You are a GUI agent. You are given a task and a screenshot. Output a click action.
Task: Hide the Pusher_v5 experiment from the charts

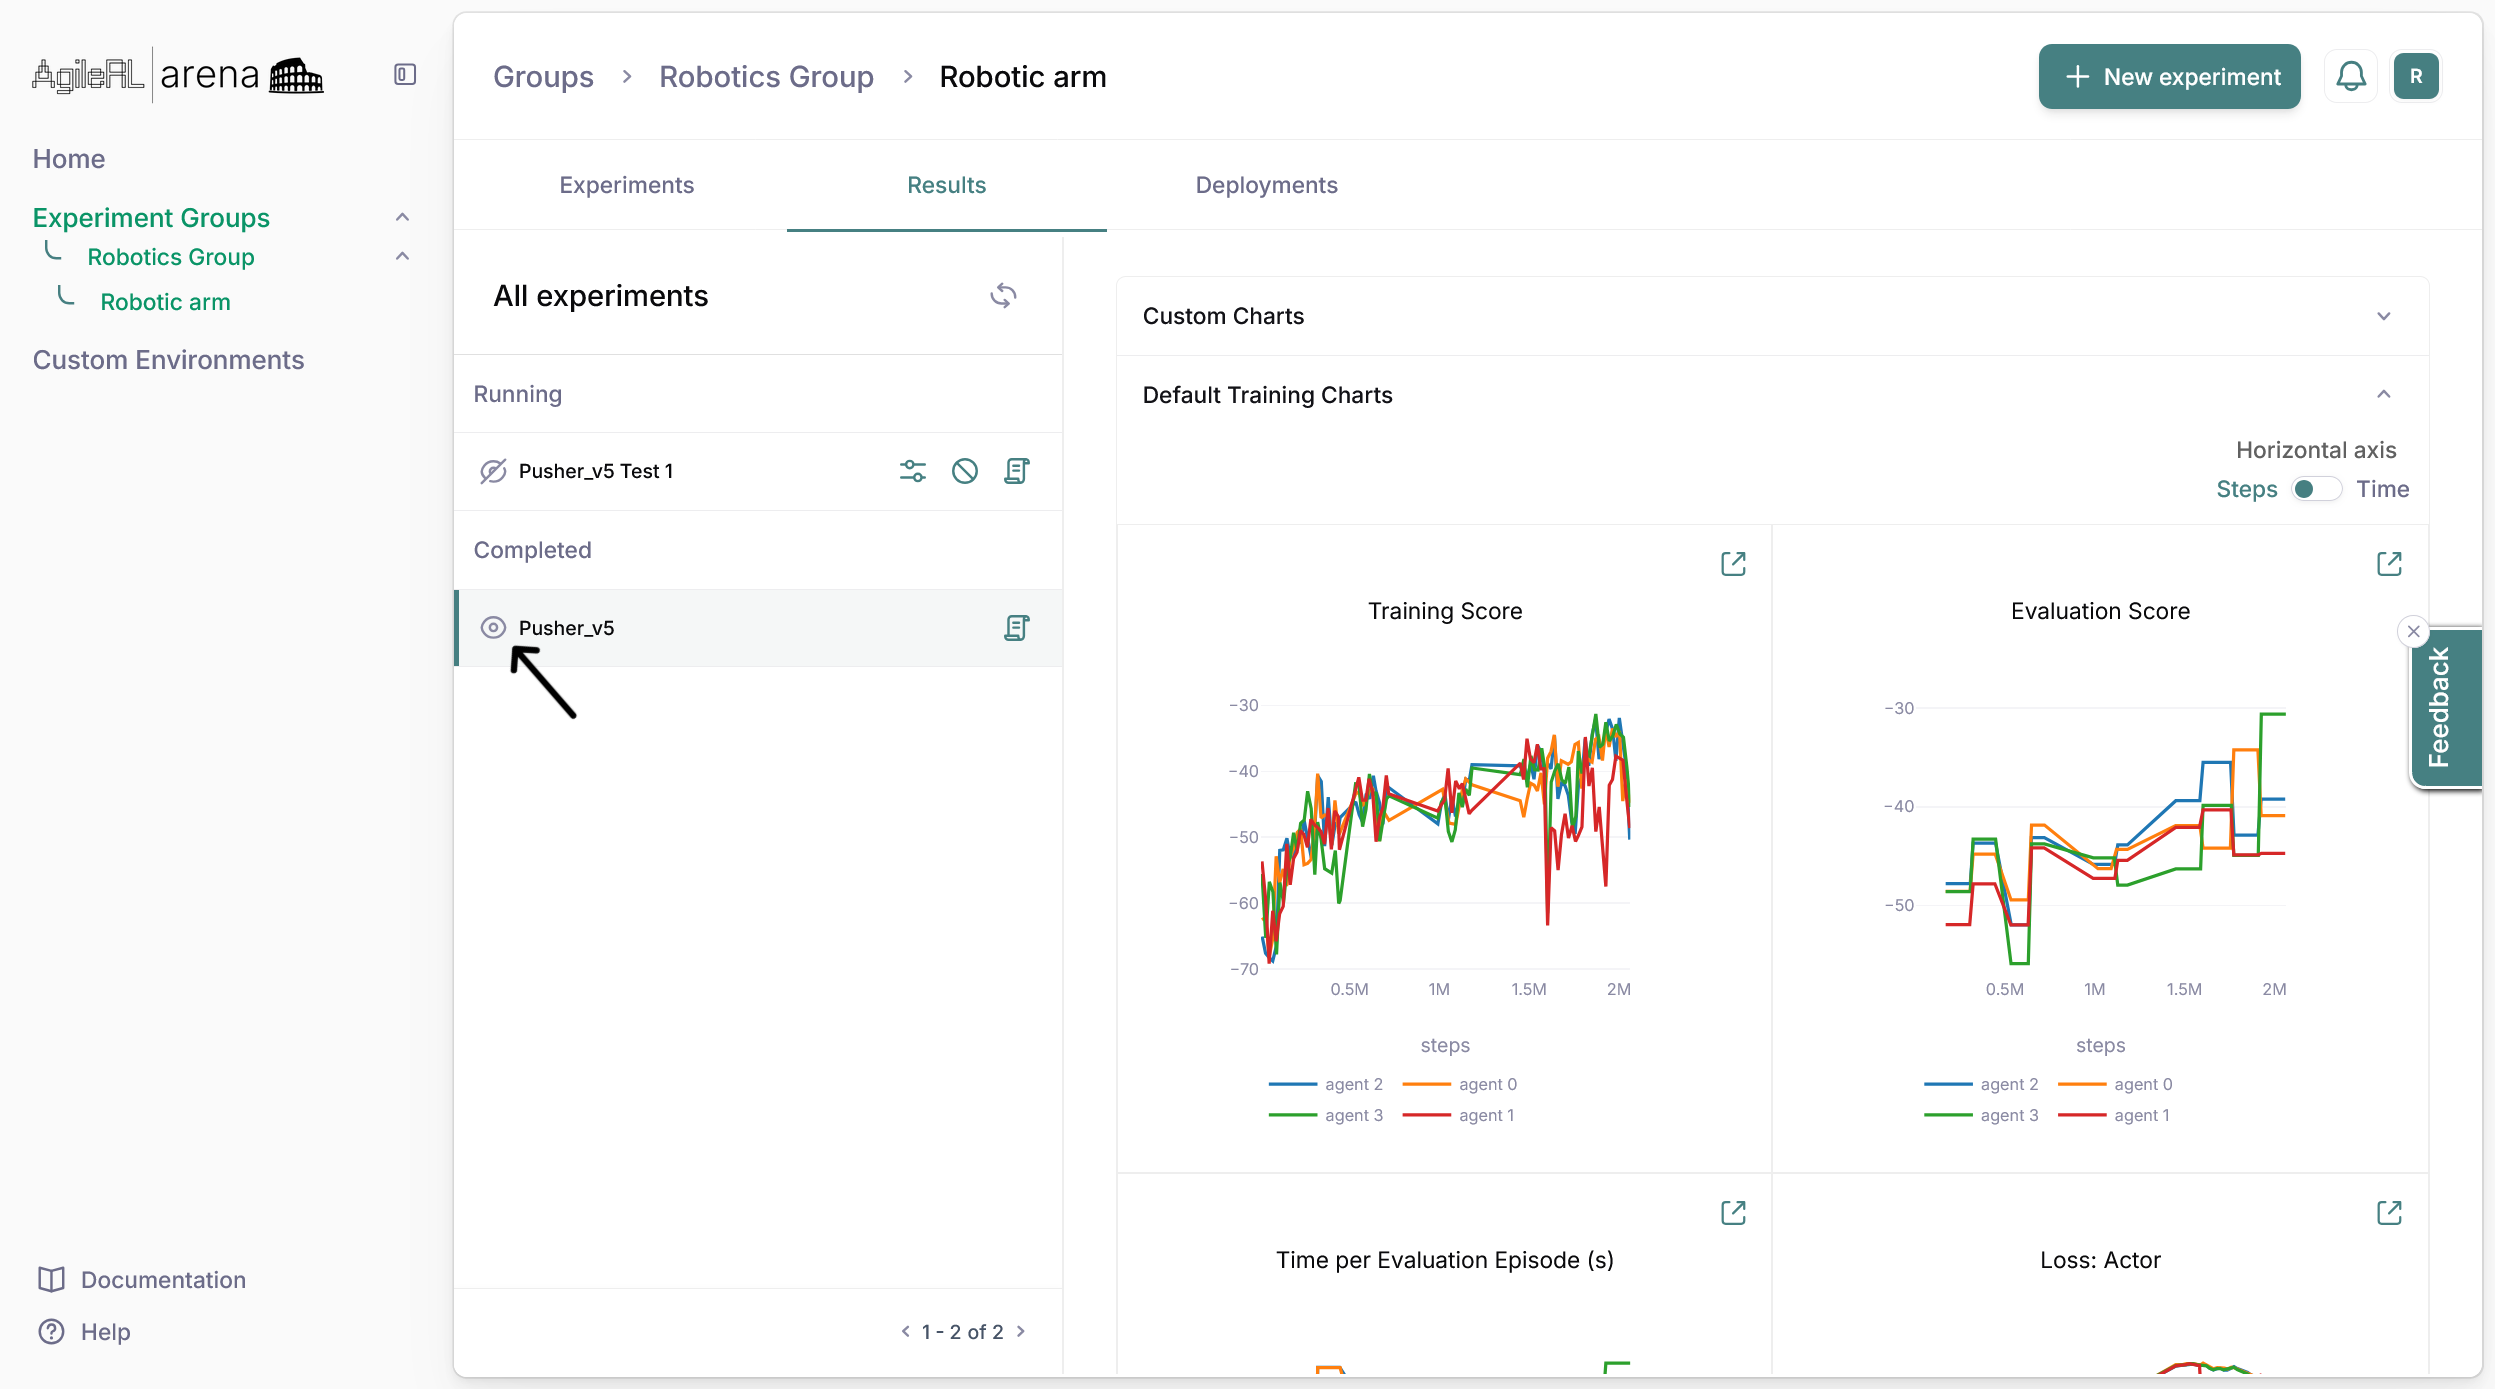pos(493,628)
